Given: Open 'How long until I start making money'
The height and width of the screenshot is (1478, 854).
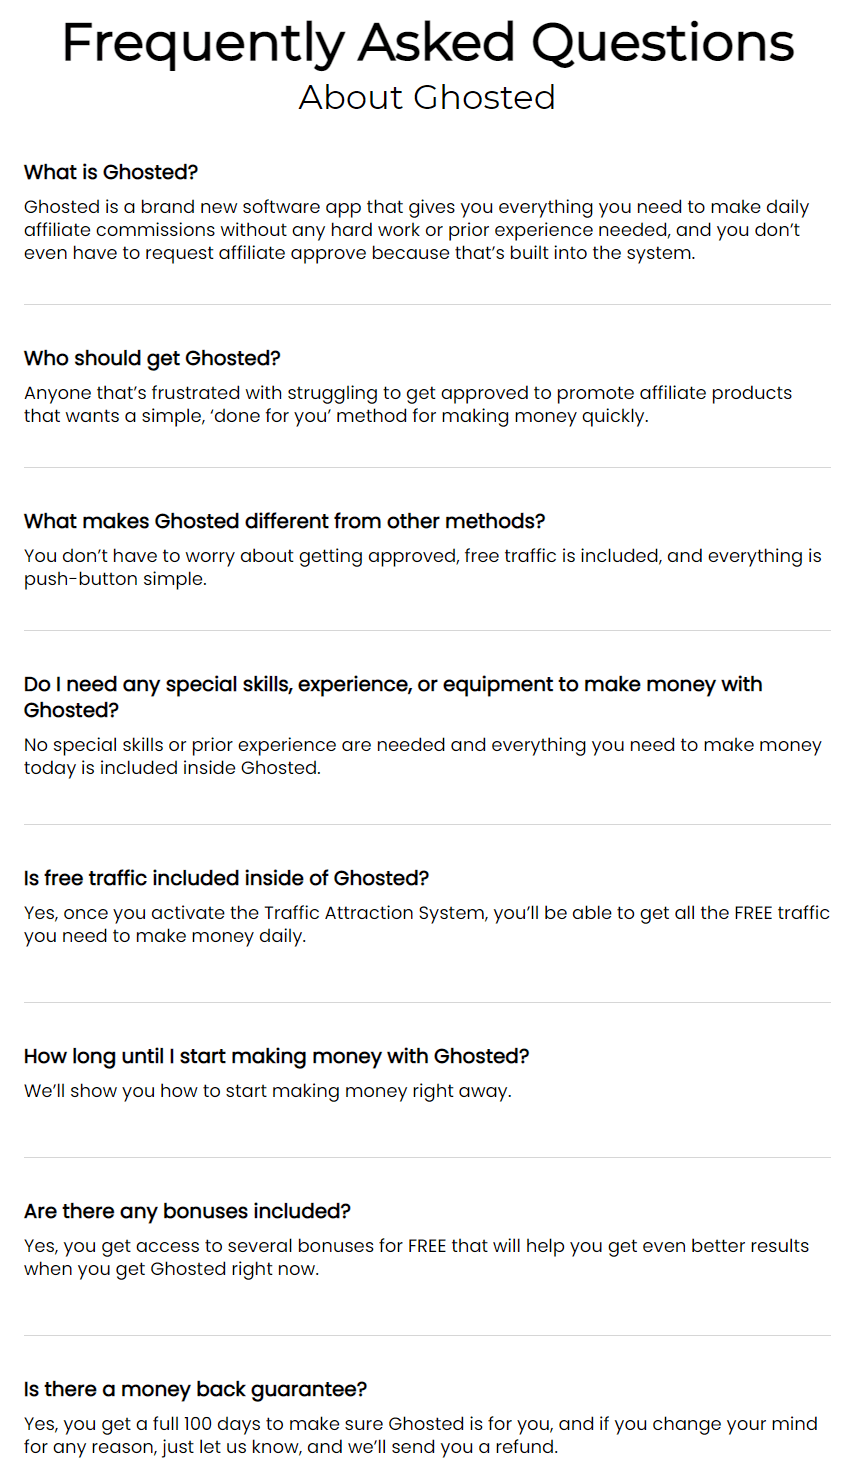Looking at the screenshot, I should 277,1056.
